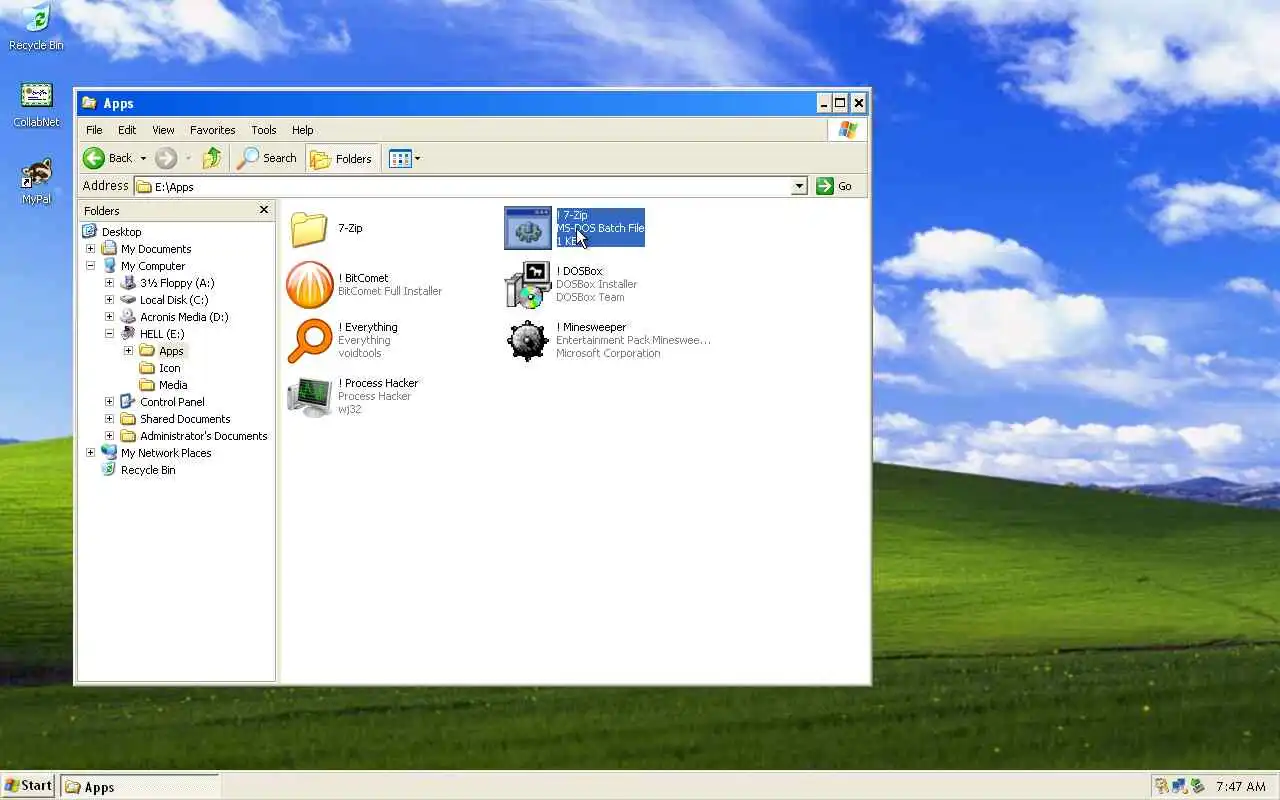Select Administrator's Documents in tree
Image resolution: width=1280 pixels, height=800 pixels.
(x=204, y=436)
